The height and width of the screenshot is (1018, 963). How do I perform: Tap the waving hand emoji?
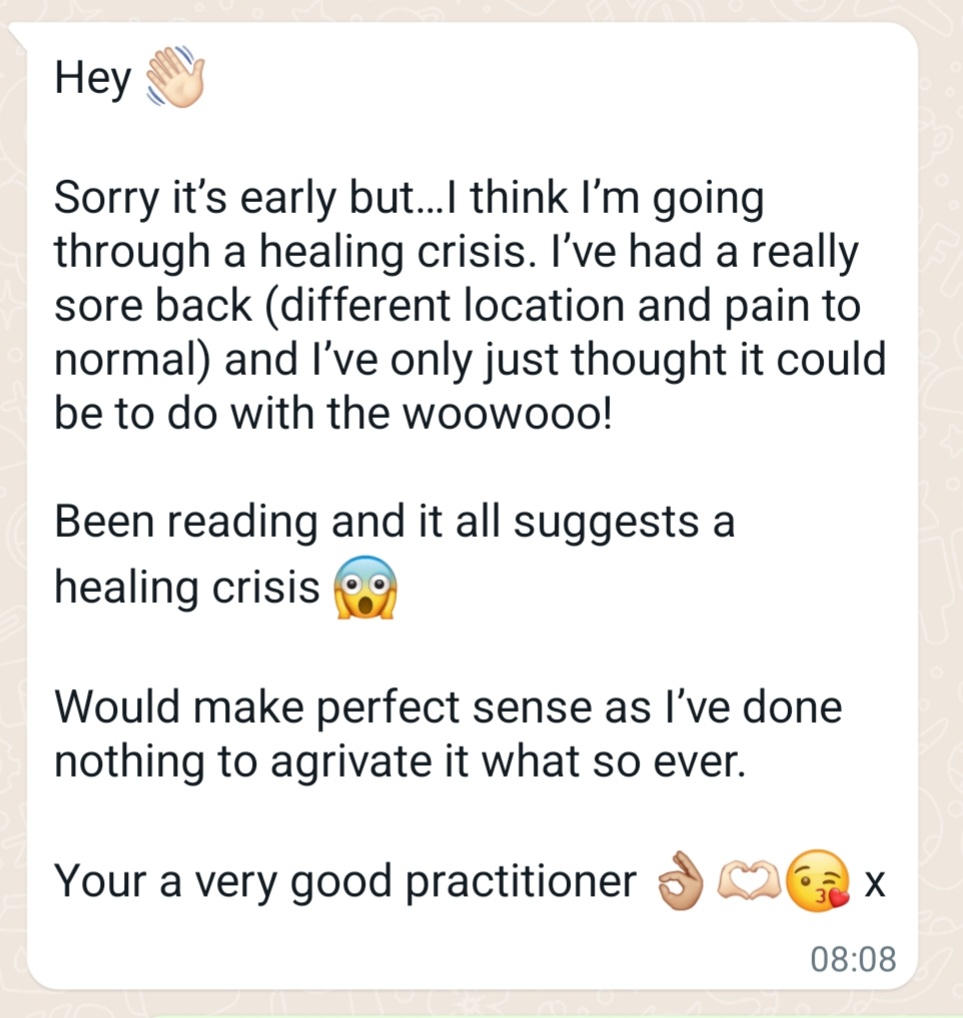click(175, 76)
